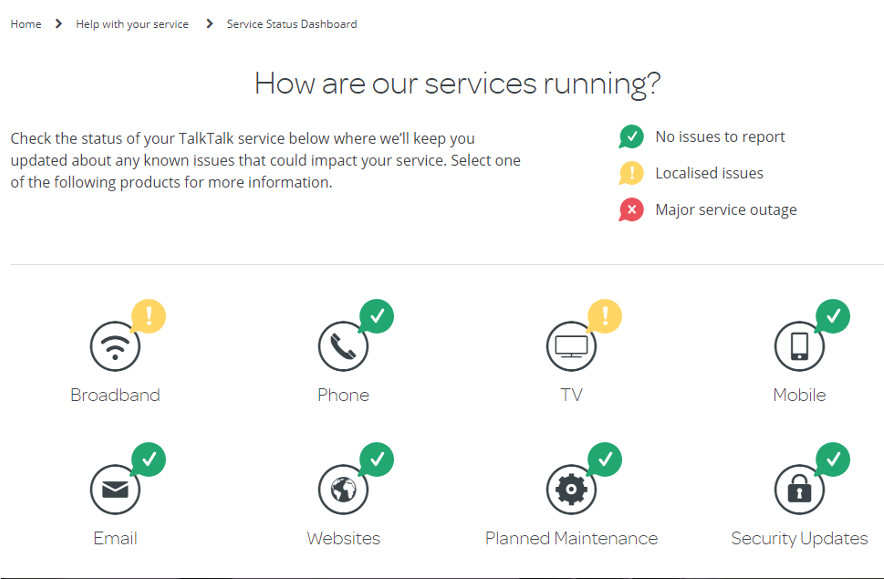
Task: Click the green check badge on Phone
Action: pos(377,316)
